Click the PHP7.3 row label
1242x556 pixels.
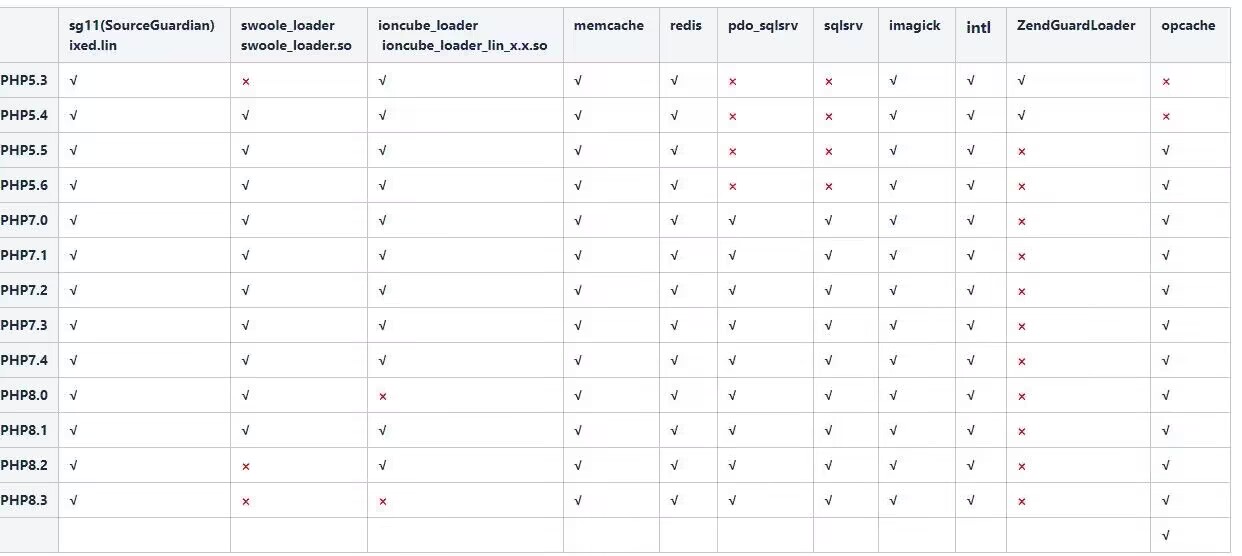coord(25,325)
